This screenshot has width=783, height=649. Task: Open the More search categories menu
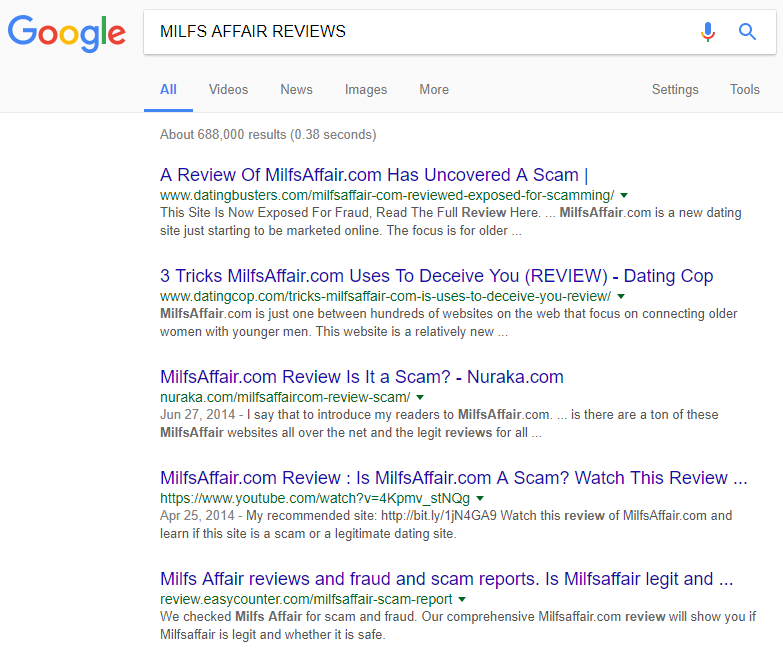pyautogui.click(x=434, y=89)
